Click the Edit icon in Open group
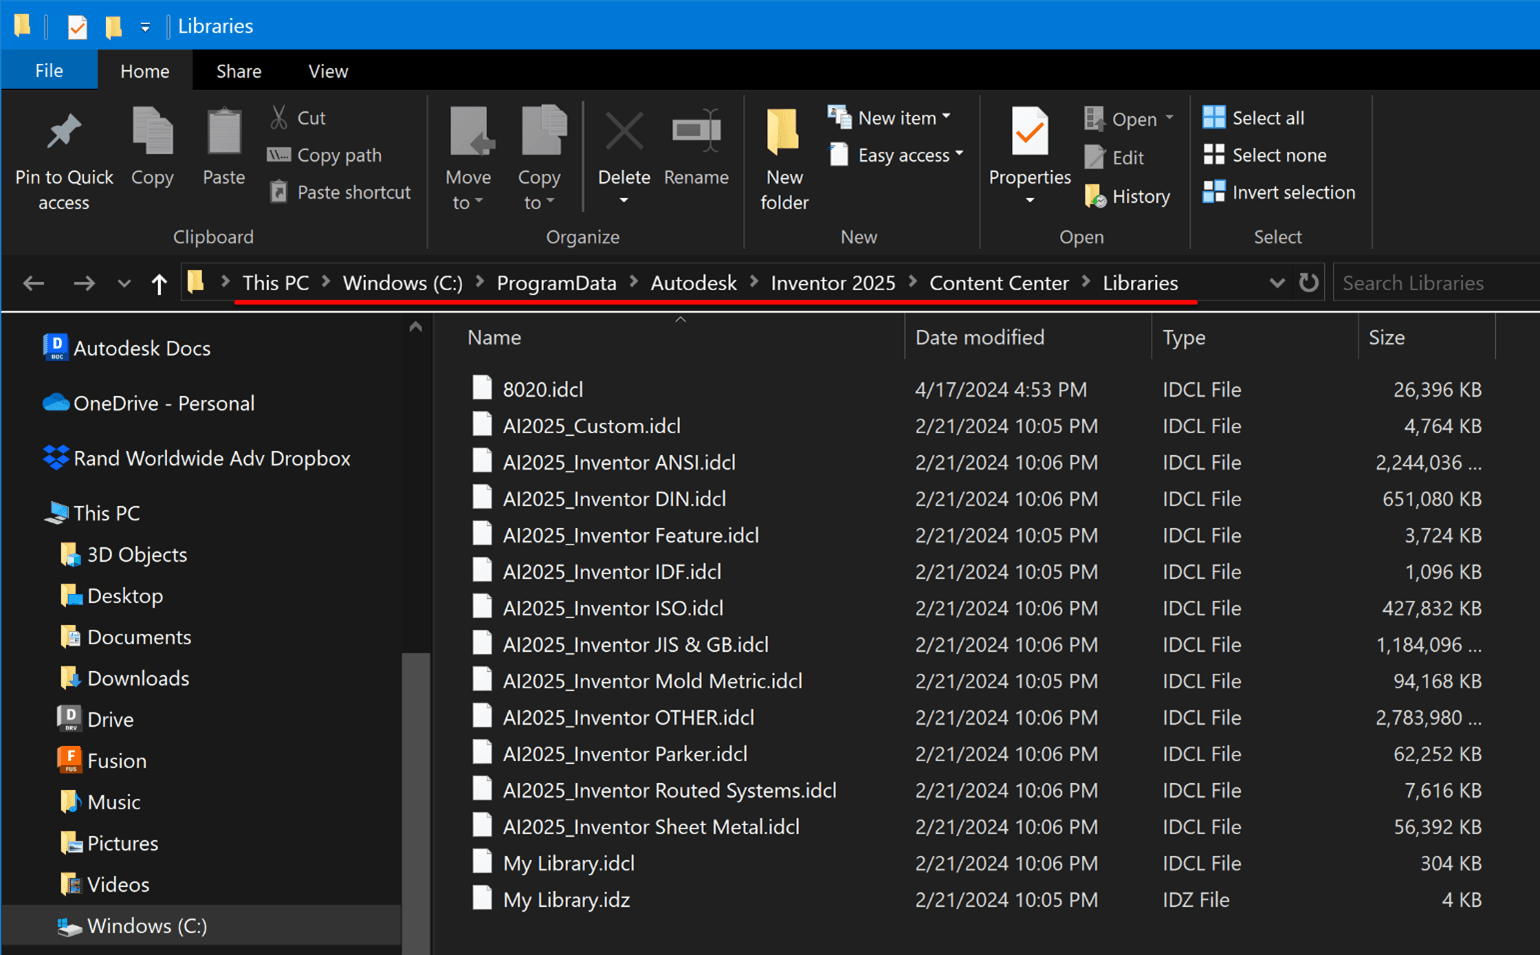 tap(1095, 157)
